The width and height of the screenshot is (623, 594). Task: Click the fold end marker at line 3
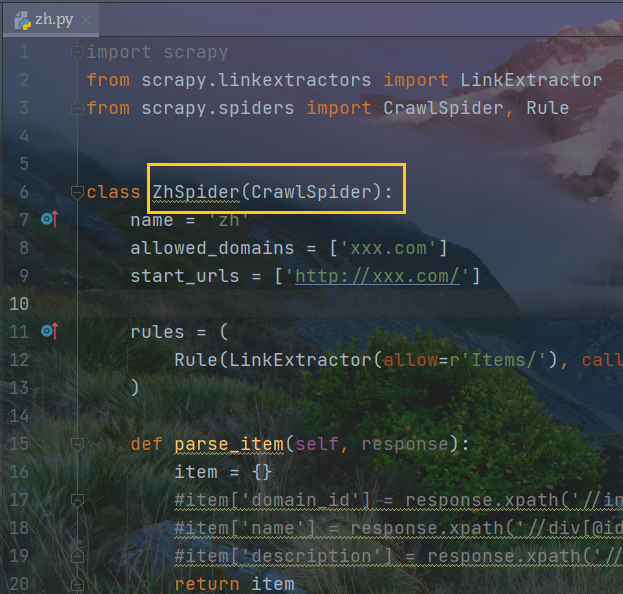point(77,108)
